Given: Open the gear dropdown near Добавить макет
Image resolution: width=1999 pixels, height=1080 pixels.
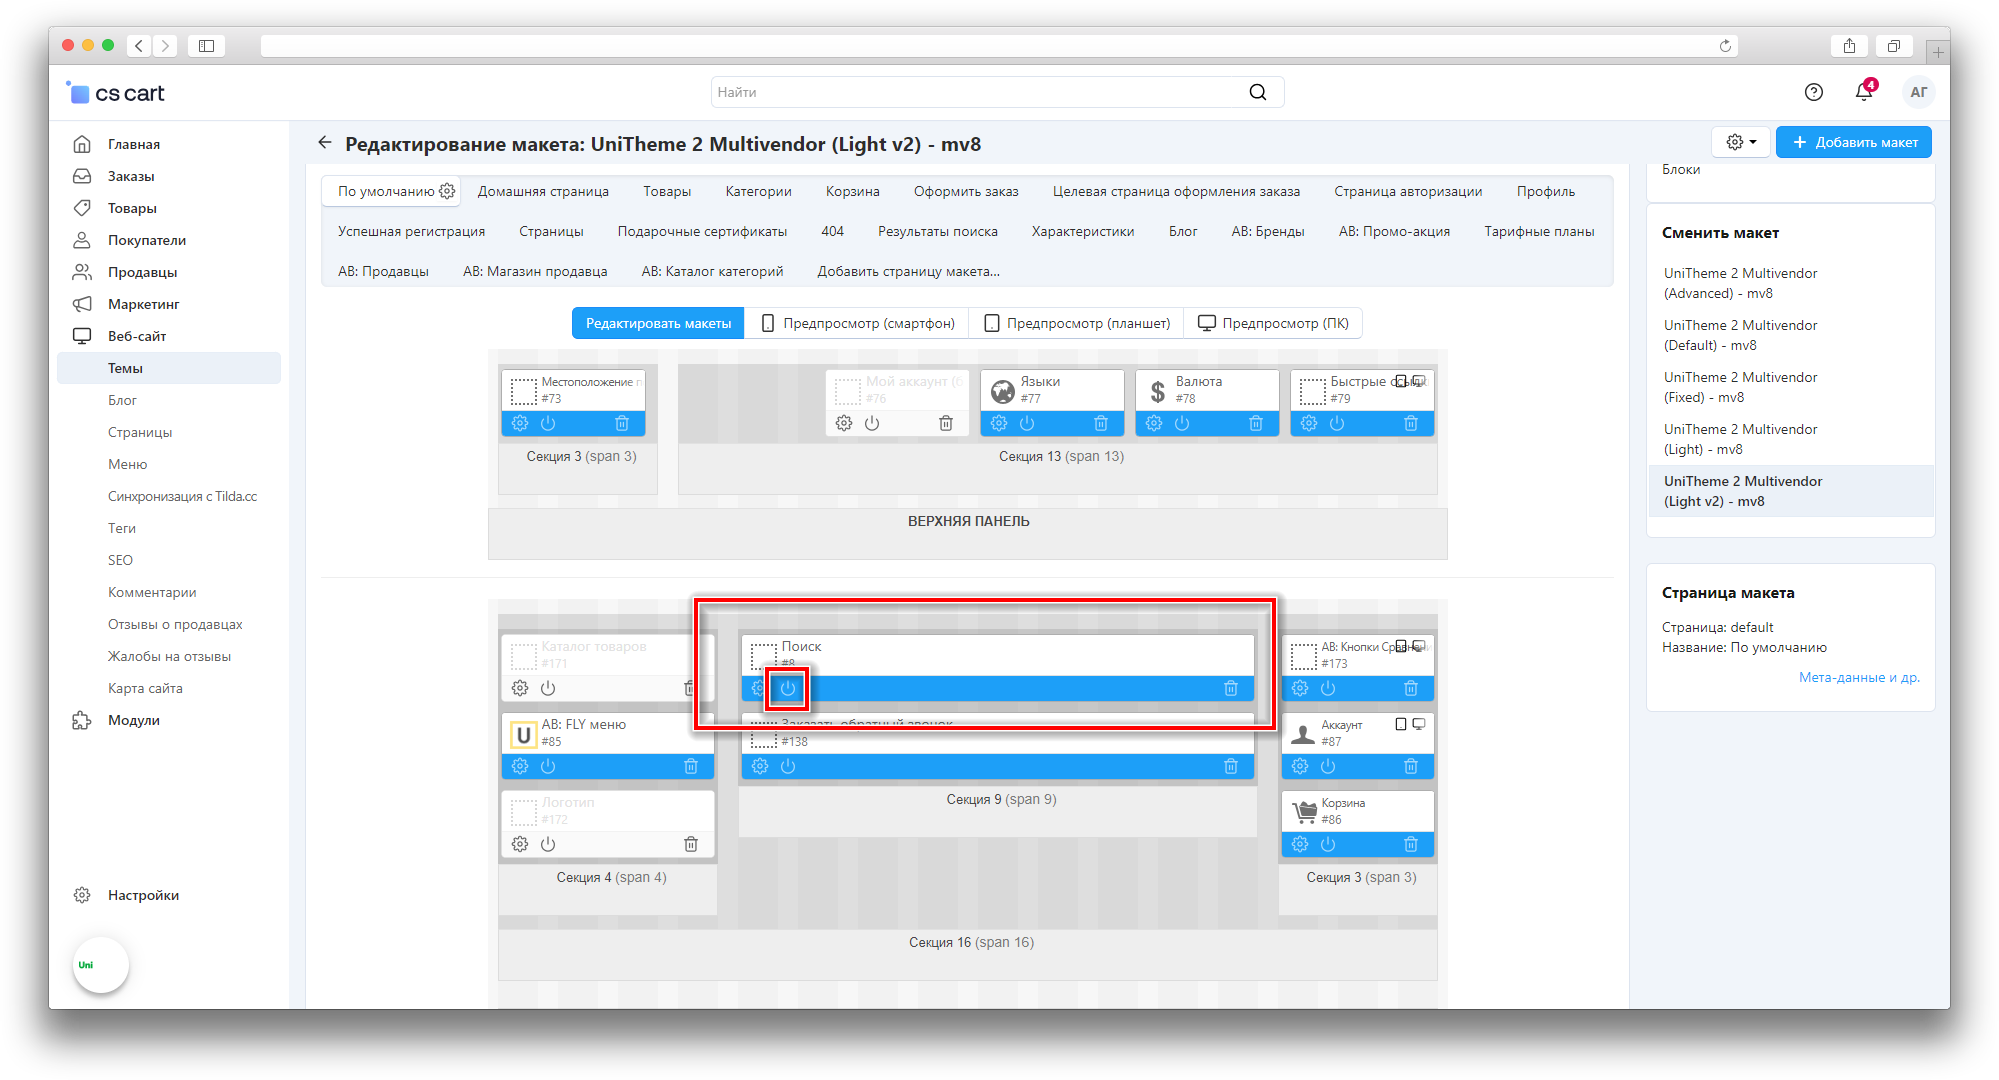Looking at the screenshot, I should click(x=1741, y=142).
